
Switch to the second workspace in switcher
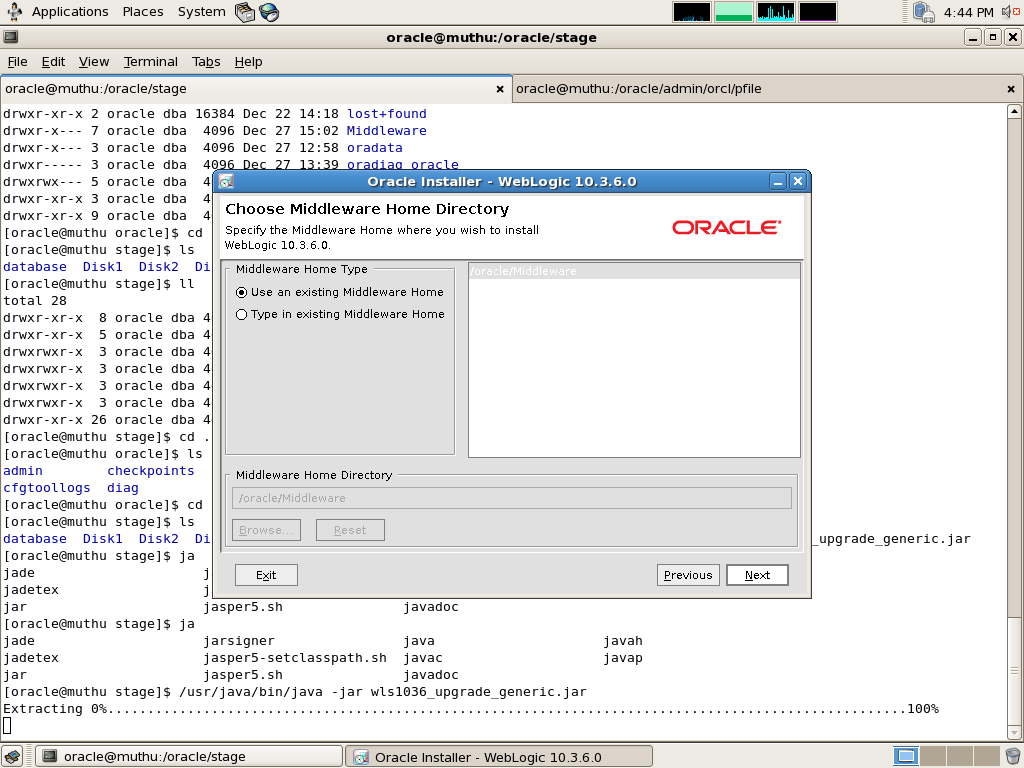[933, 756]
